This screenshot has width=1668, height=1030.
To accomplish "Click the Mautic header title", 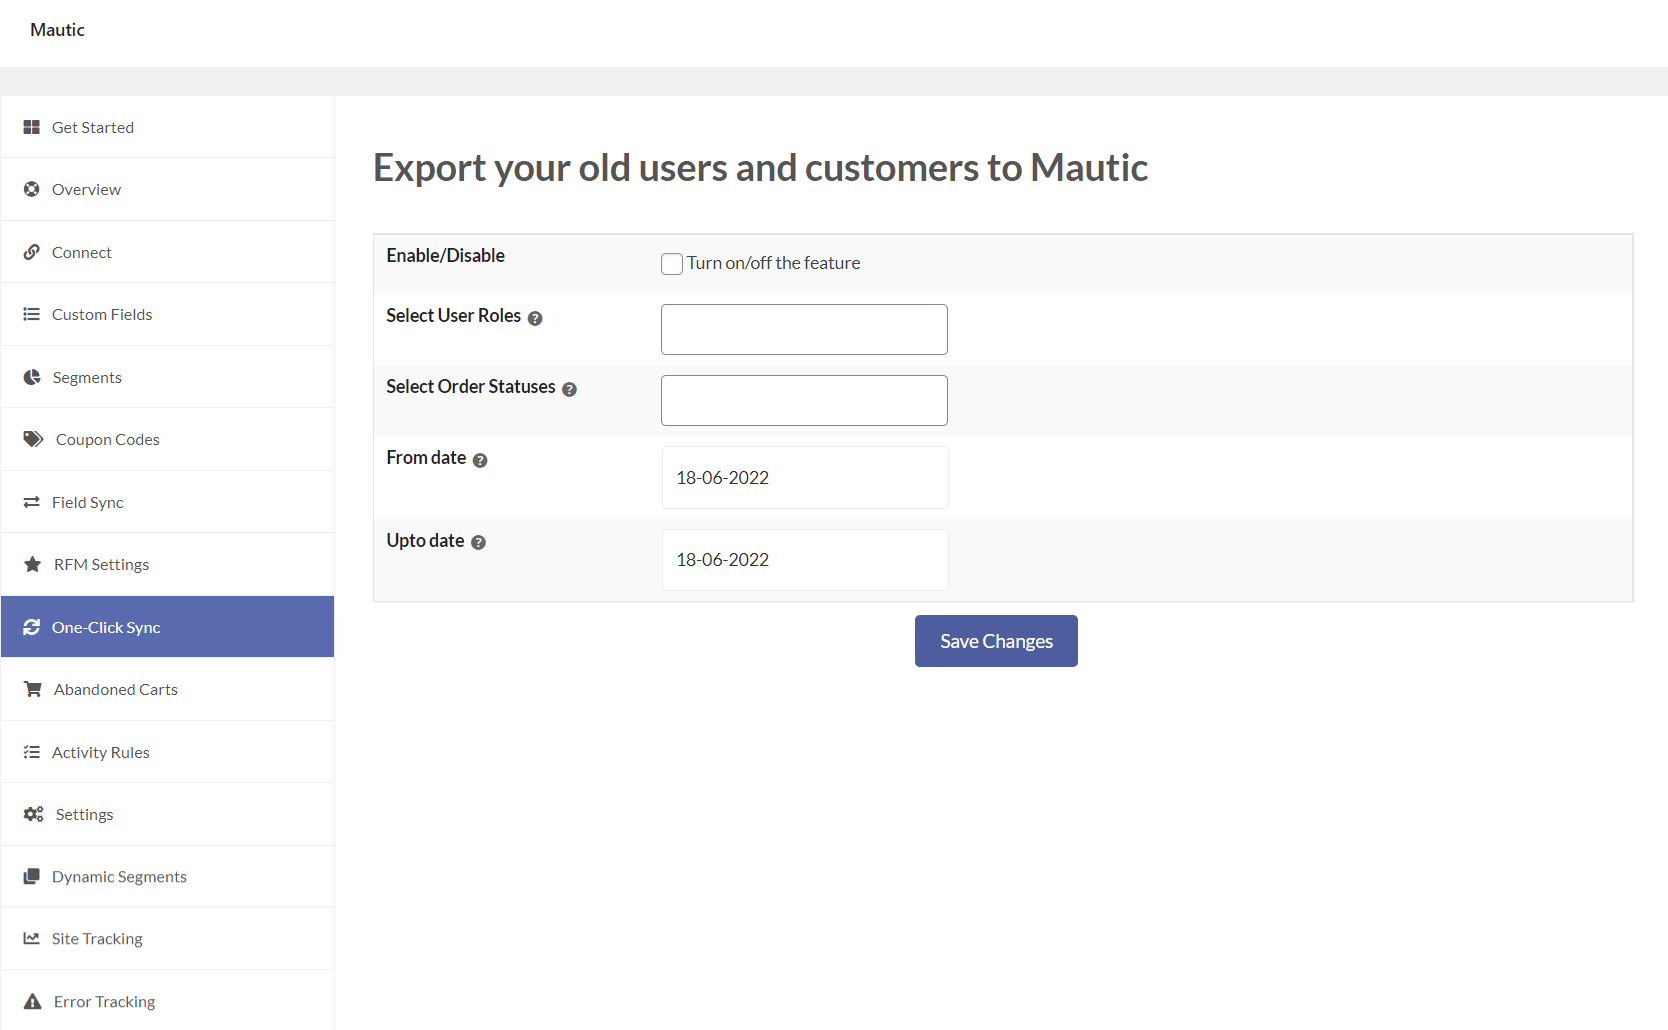I will click(x=57, y=30).
